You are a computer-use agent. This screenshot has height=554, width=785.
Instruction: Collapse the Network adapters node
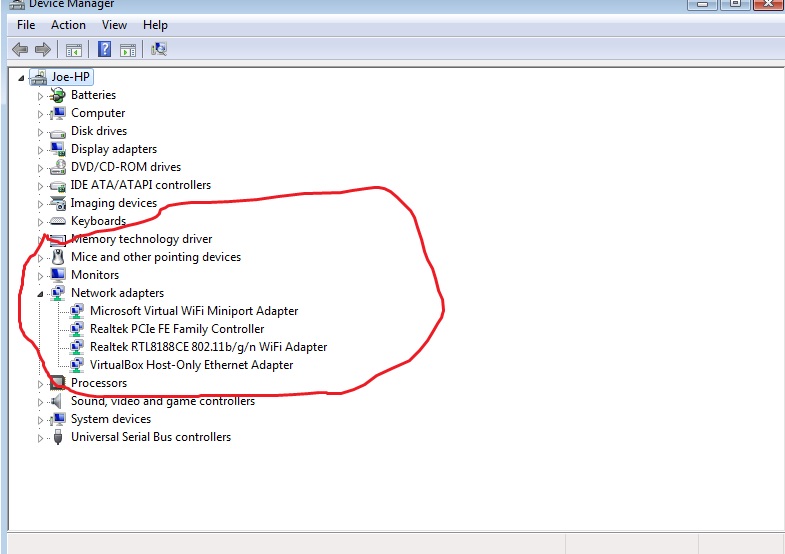point(40,294)
